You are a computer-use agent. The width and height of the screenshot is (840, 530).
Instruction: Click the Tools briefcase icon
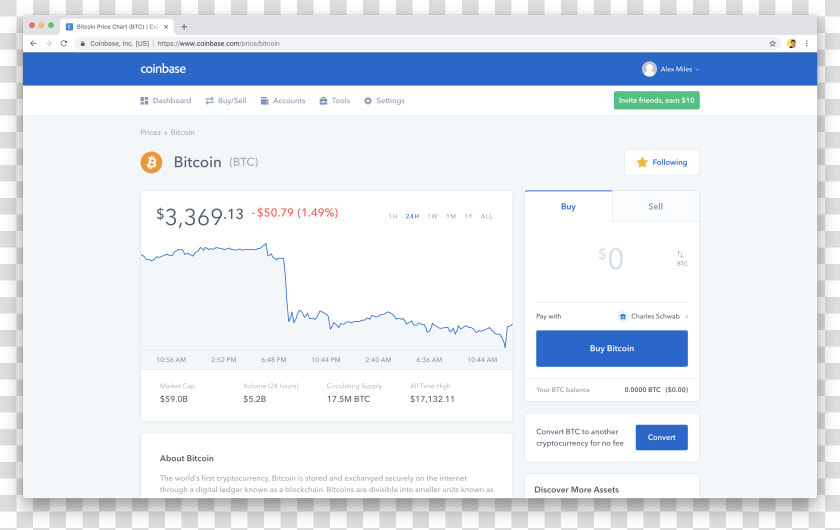[x=324, y=101]
